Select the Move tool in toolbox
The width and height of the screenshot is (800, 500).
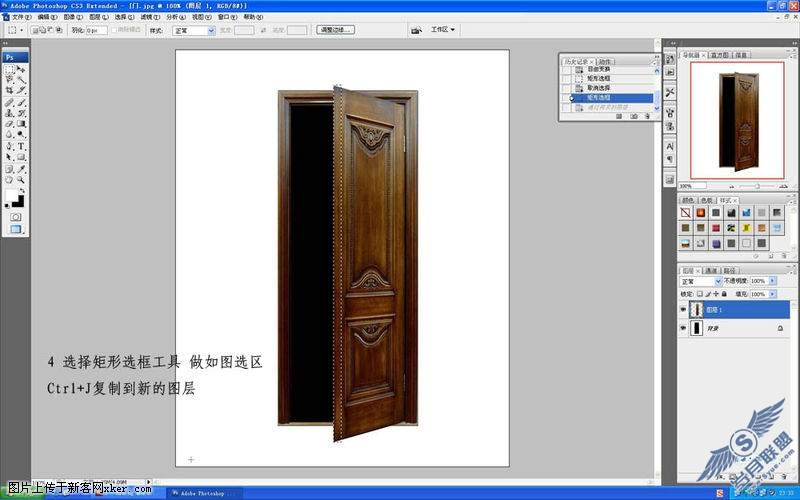21,69
